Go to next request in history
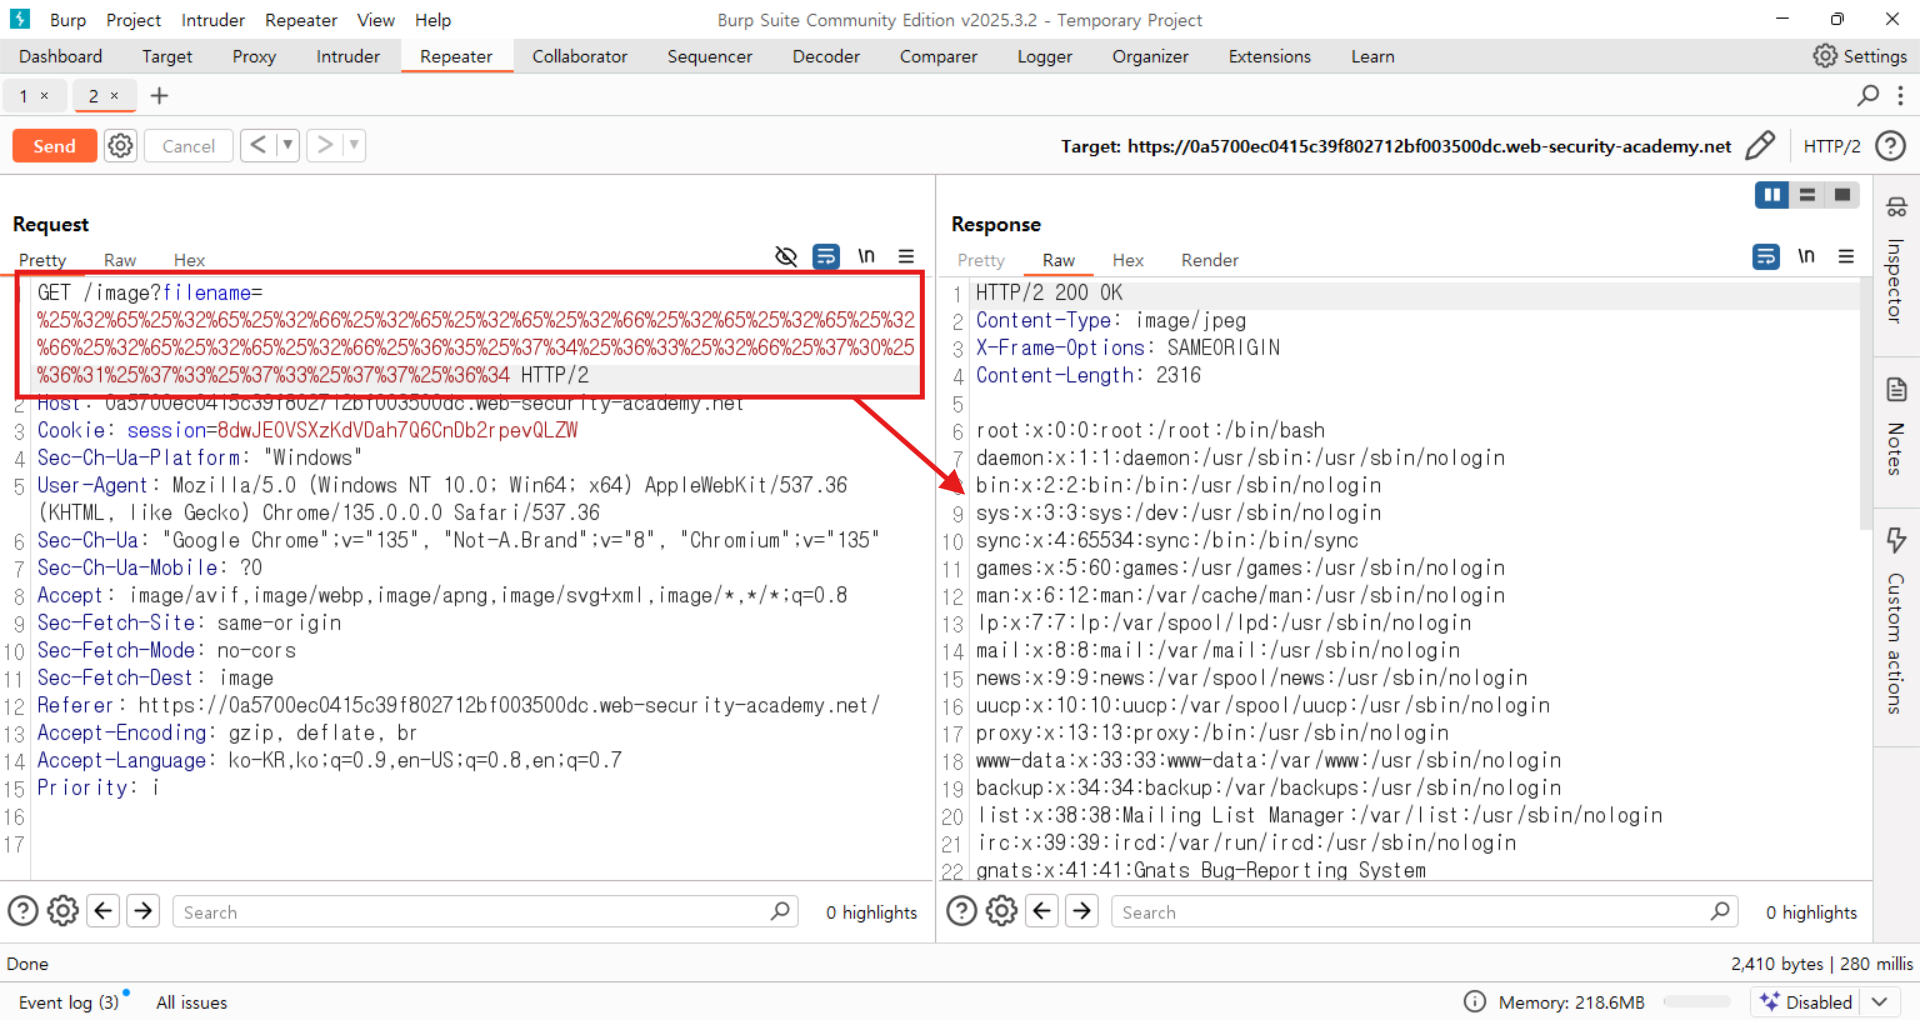1920x1020 pixels. (324, 146)
